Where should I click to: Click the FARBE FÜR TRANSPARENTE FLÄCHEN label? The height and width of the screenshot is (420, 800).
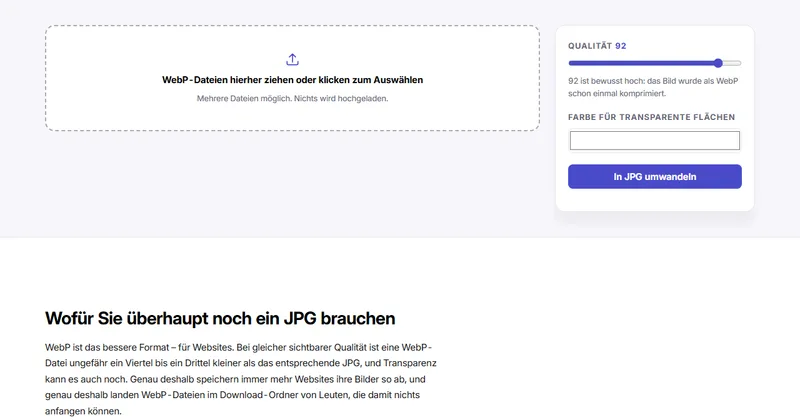pos(652,117)
